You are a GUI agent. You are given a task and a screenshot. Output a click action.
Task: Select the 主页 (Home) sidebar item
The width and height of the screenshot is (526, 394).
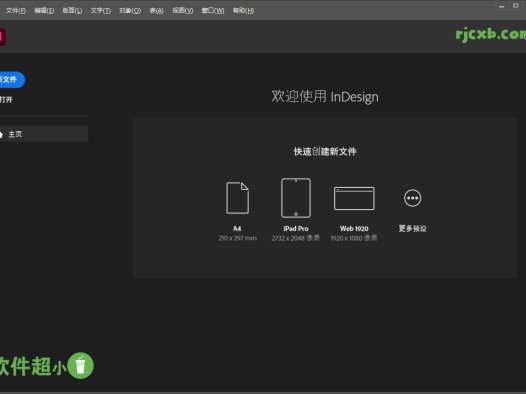[x=44, y=134]
